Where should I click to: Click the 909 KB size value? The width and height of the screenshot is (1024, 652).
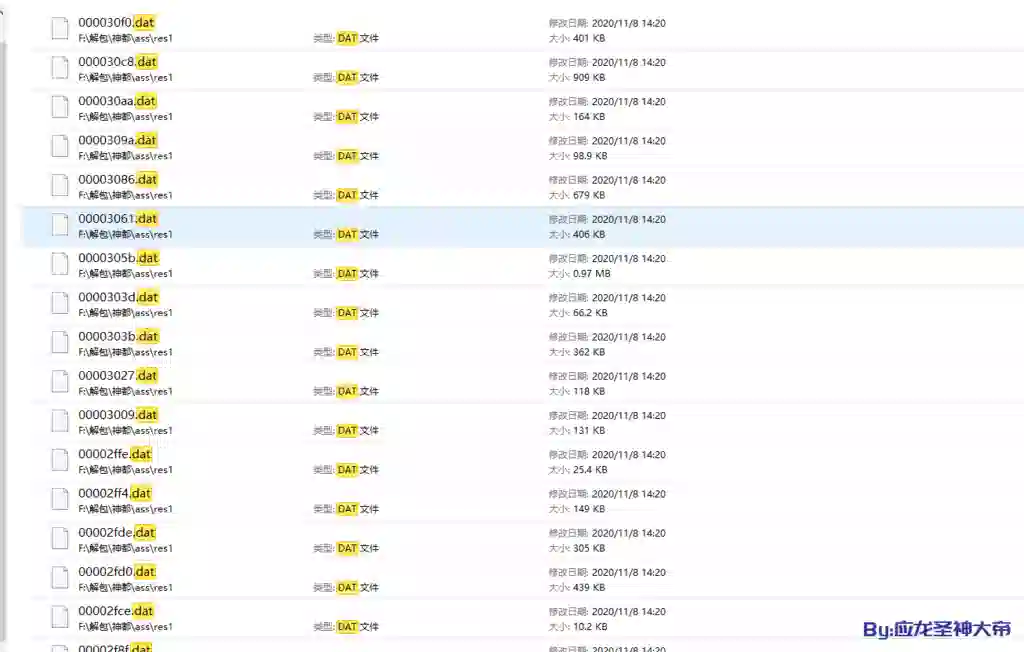click(589, 77)
